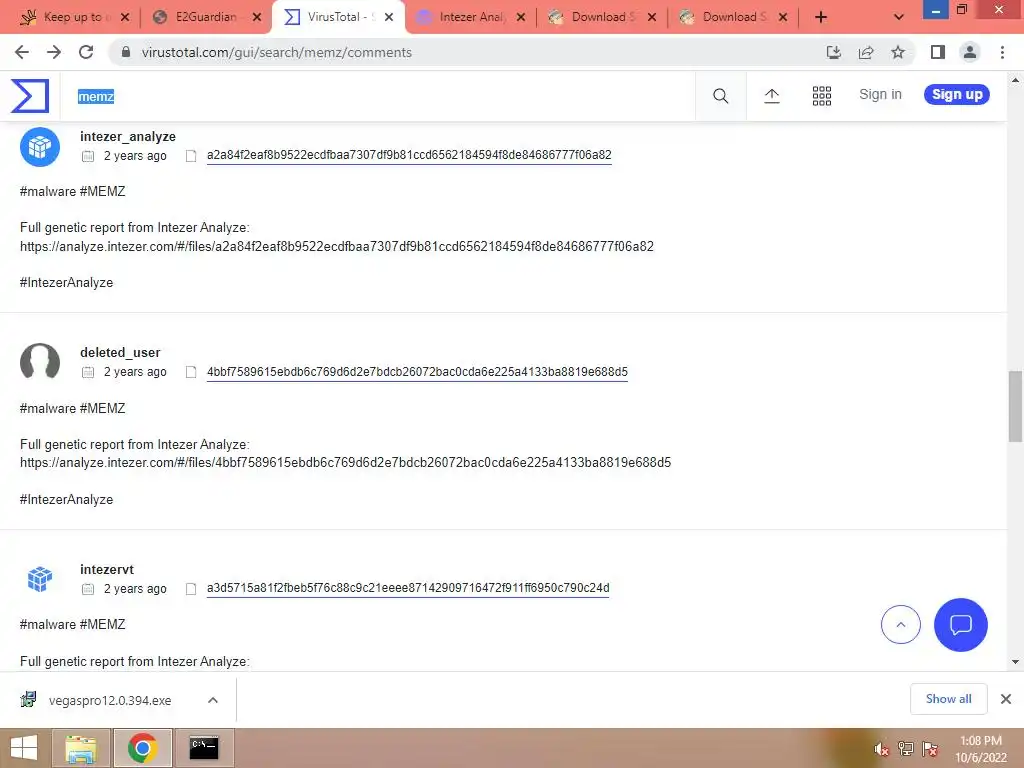
Task: Click the page vertical scrollbar thumb
Action: coord(1015,406)
